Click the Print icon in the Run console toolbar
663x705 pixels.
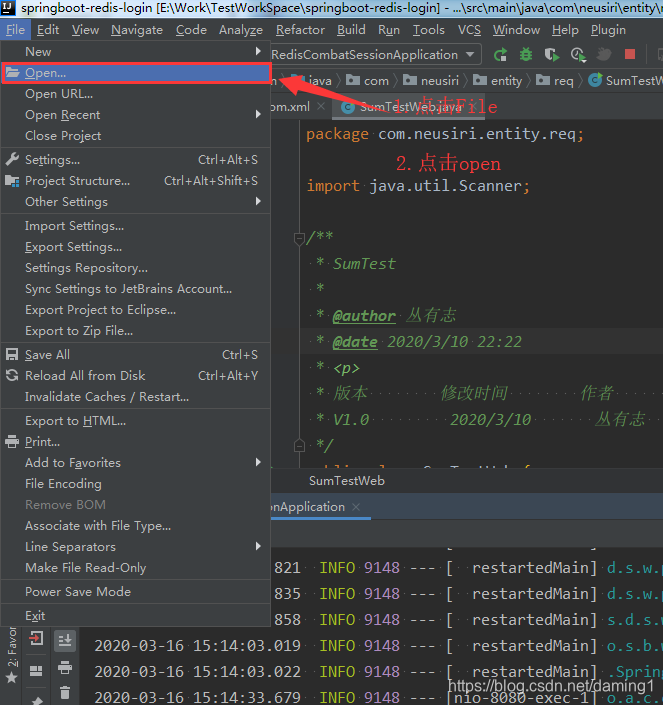(x=65, y=667)
